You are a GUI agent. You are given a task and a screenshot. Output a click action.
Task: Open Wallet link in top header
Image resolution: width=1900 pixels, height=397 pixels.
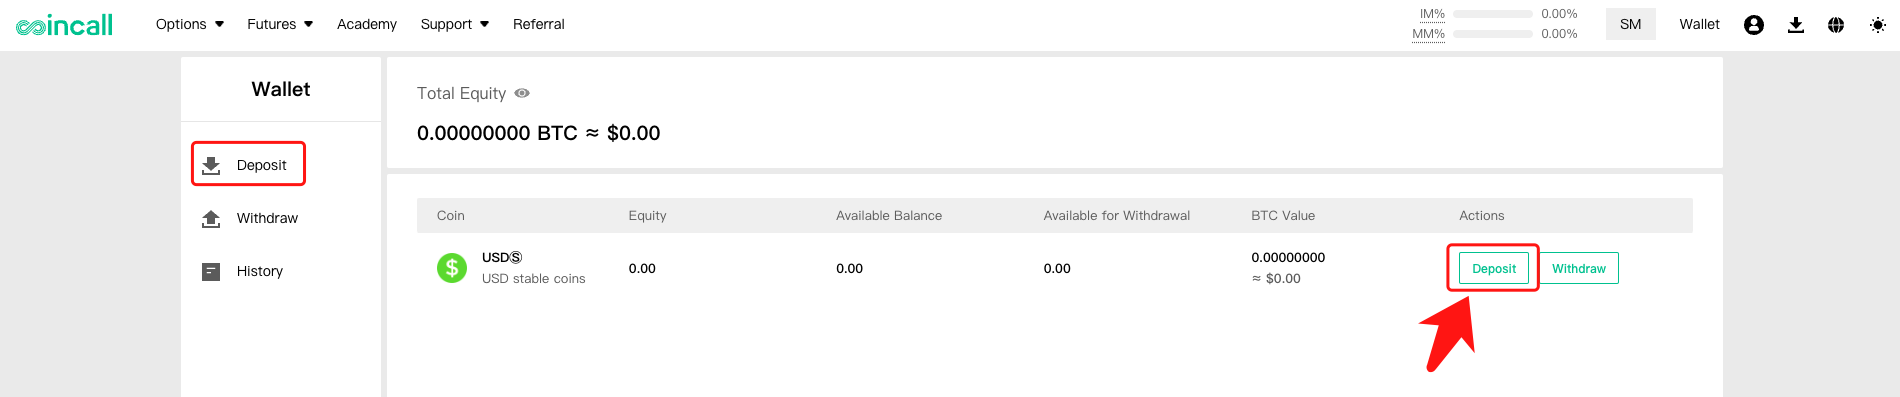pyautogui.click(x=1699, y=24)
